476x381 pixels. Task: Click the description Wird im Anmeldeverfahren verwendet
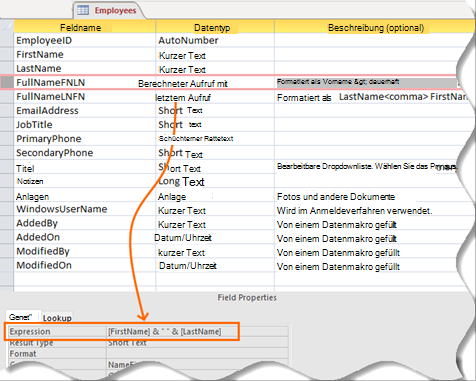point(354,210)
